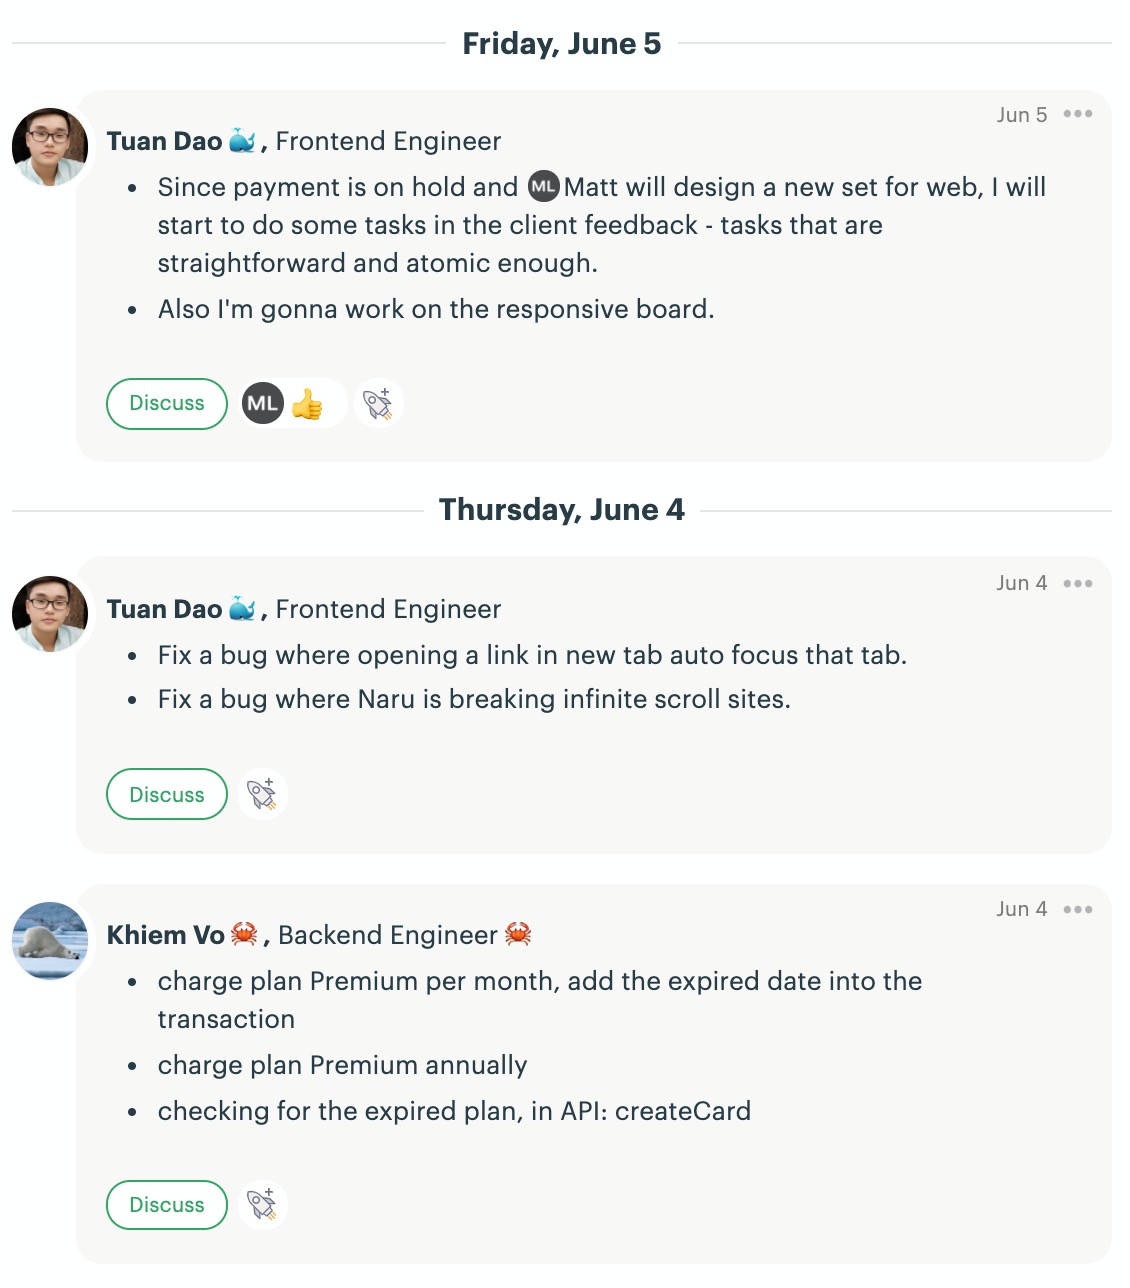The image size is (1130, 1288).
Task: Click the thumbs up reaction emoji
Action: (x=307, y=404)
